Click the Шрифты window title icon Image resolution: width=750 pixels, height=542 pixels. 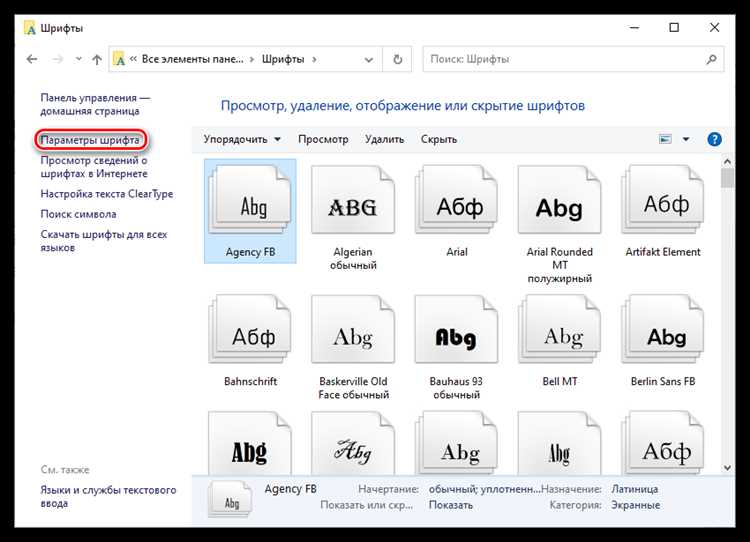pyautogui.click(x=30, y=28)
